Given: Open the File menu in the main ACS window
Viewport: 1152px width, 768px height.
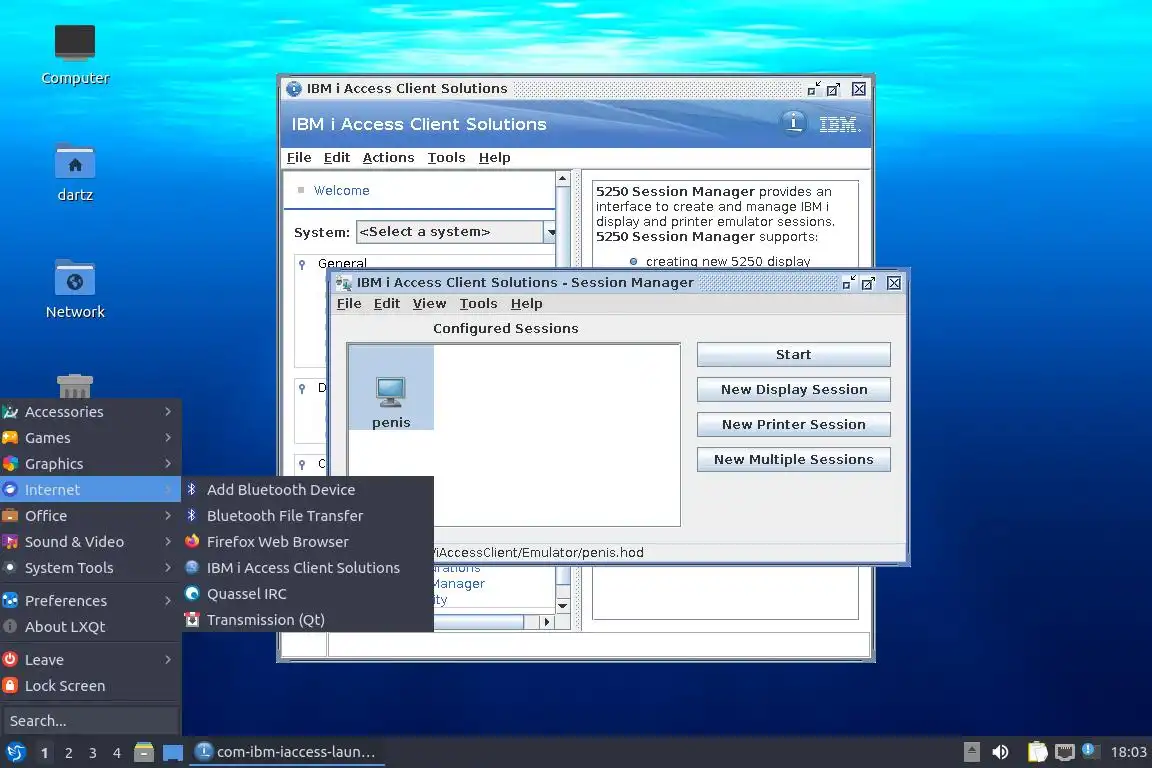Looking at the screenshot, I should coord(299,157).
